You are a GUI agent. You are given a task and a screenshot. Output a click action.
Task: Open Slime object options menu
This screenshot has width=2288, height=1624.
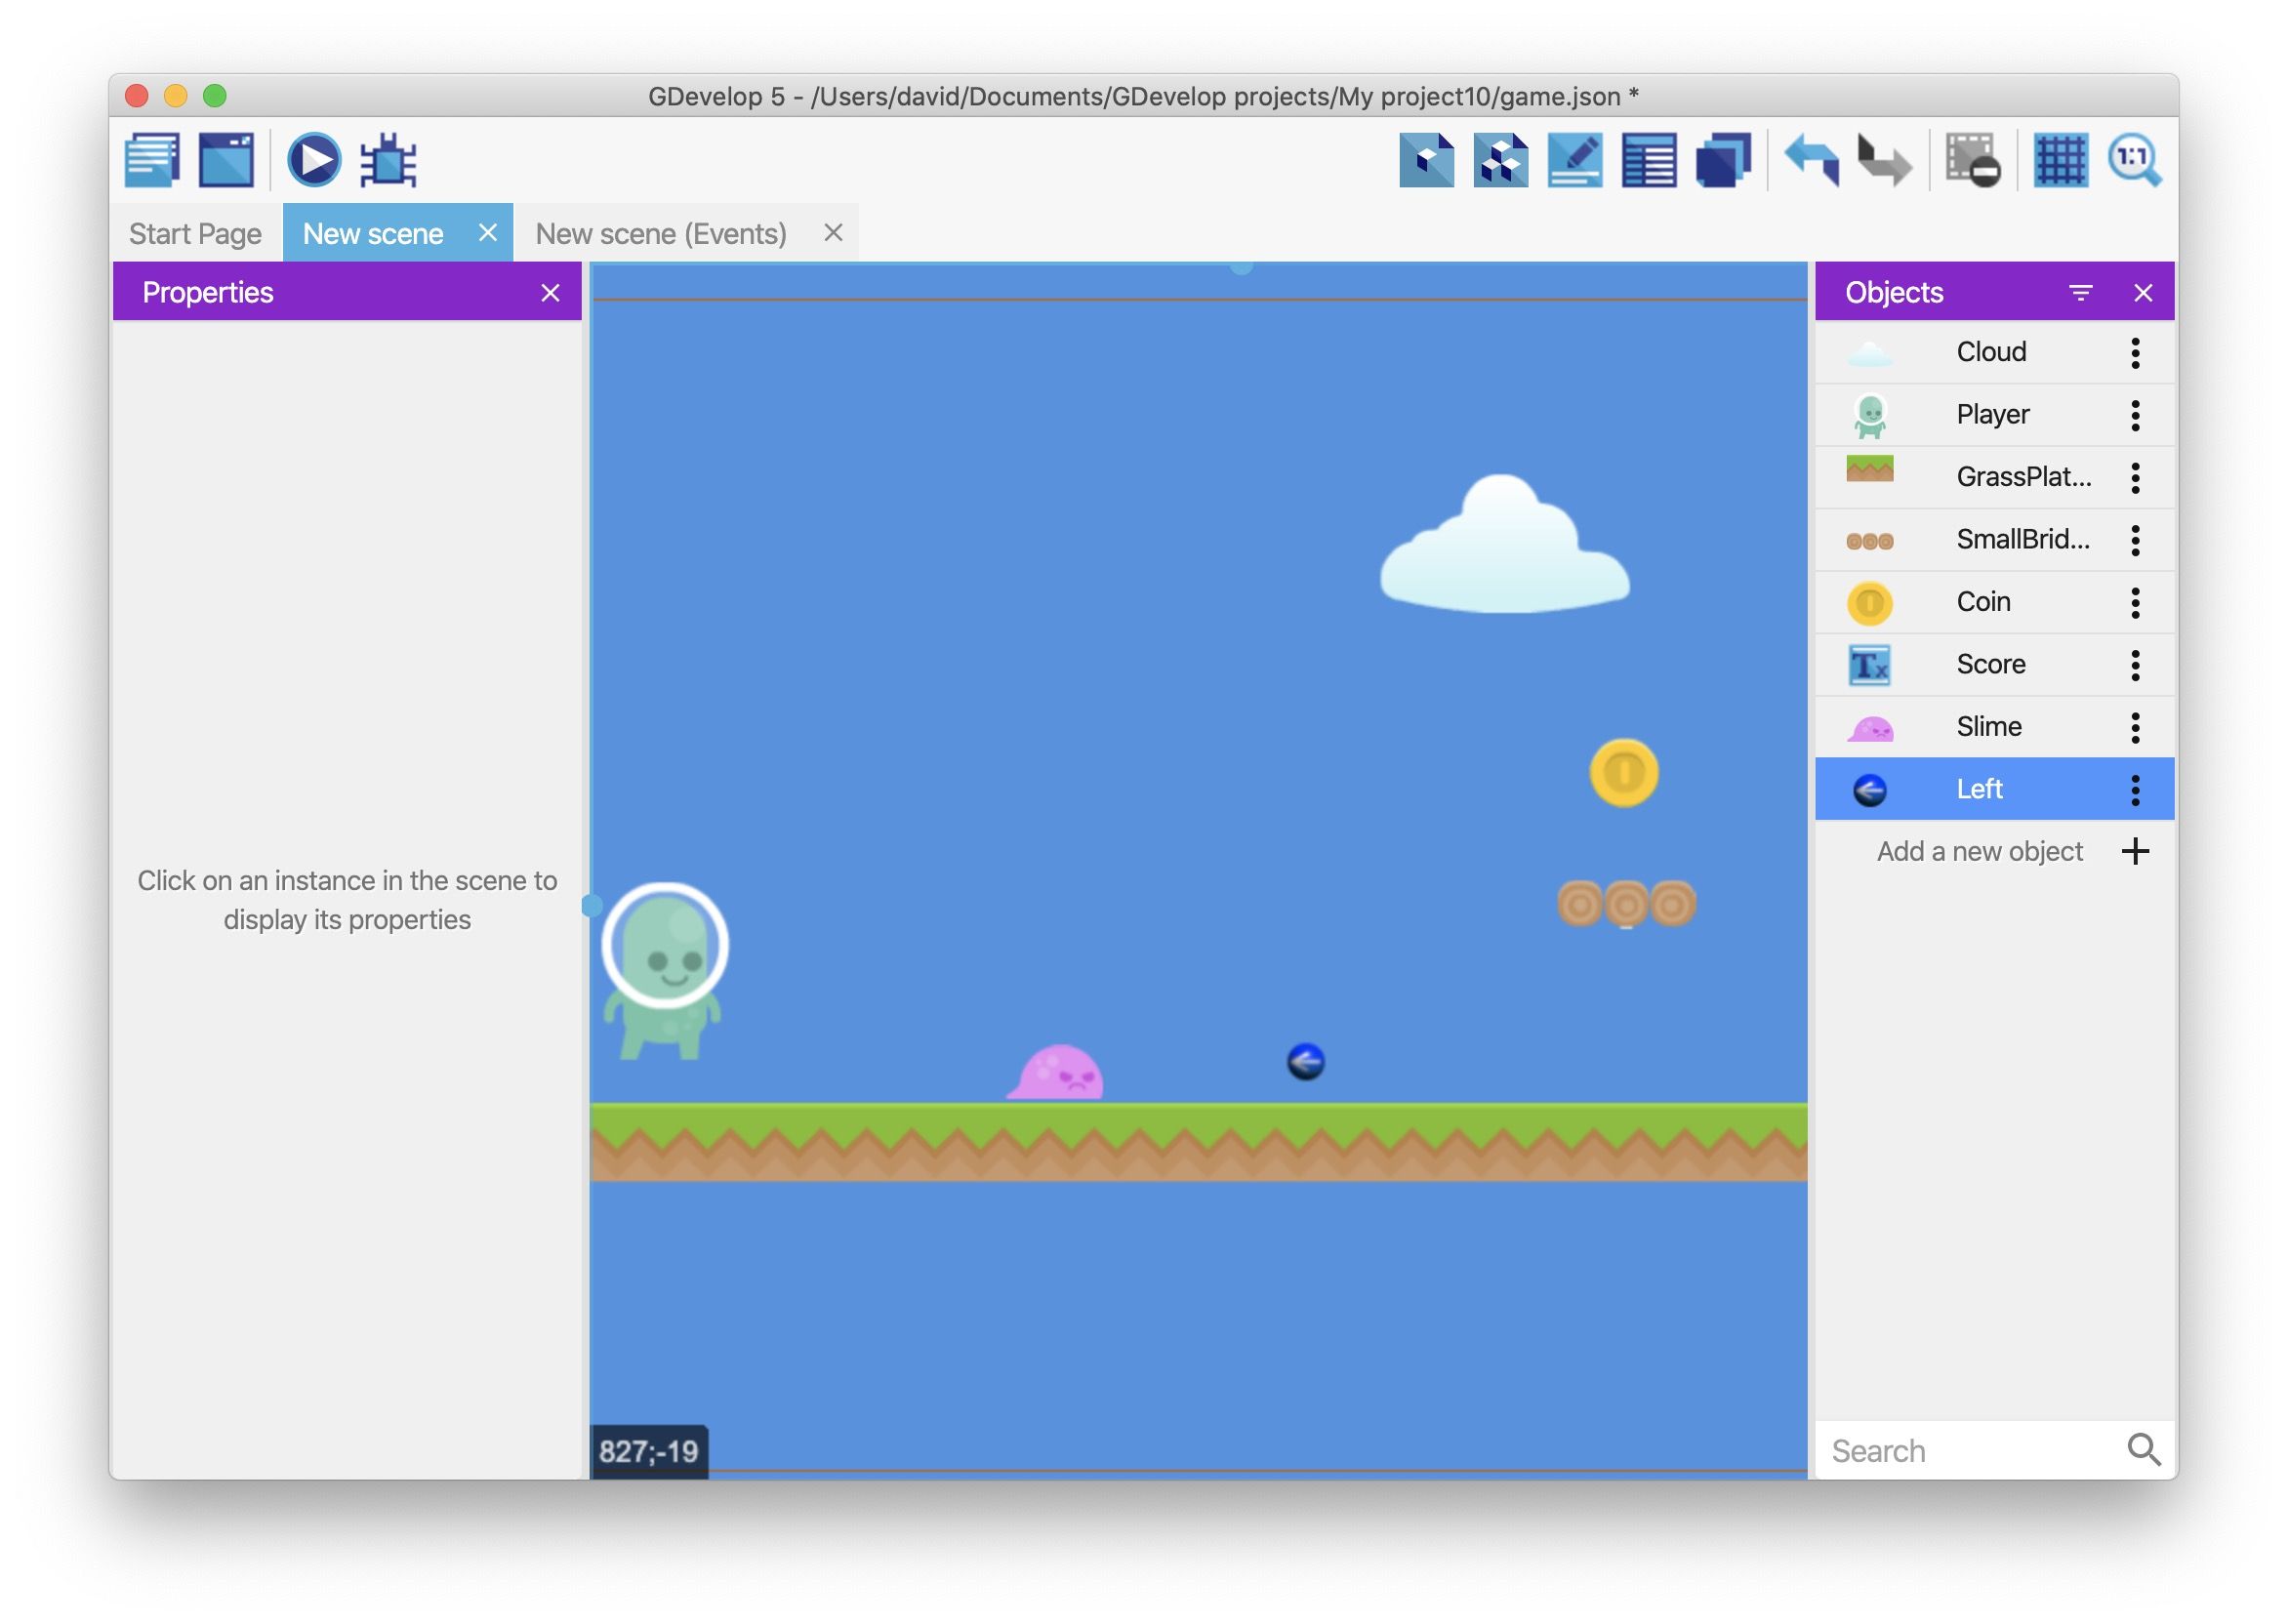pyautogui.click(x=2135, y=727)
